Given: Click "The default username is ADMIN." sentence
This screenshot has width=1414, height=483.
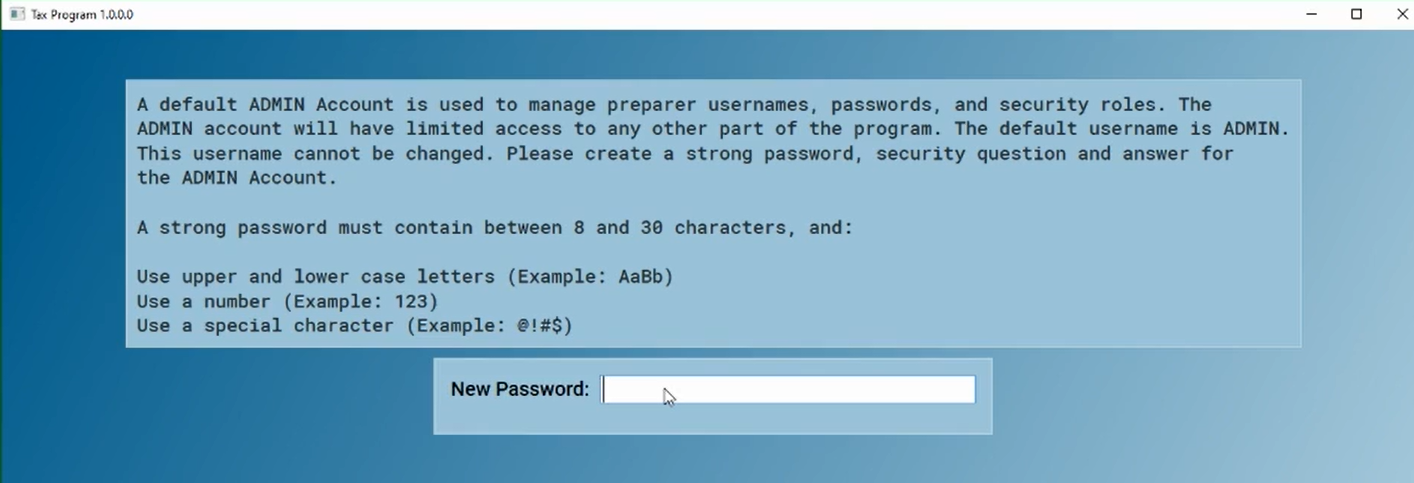Looking at the screenshot, I should (x=1122, y=128).
